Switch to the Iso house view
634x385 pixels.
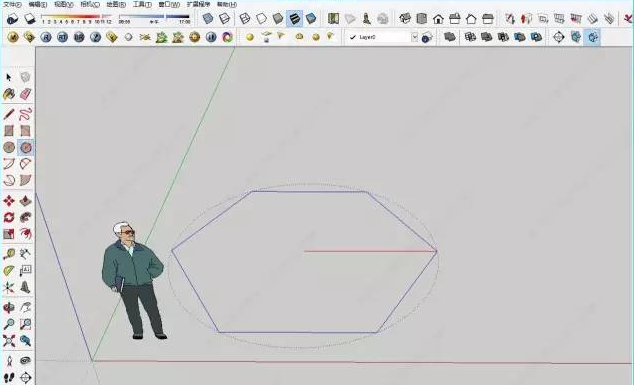coord(405,19)
